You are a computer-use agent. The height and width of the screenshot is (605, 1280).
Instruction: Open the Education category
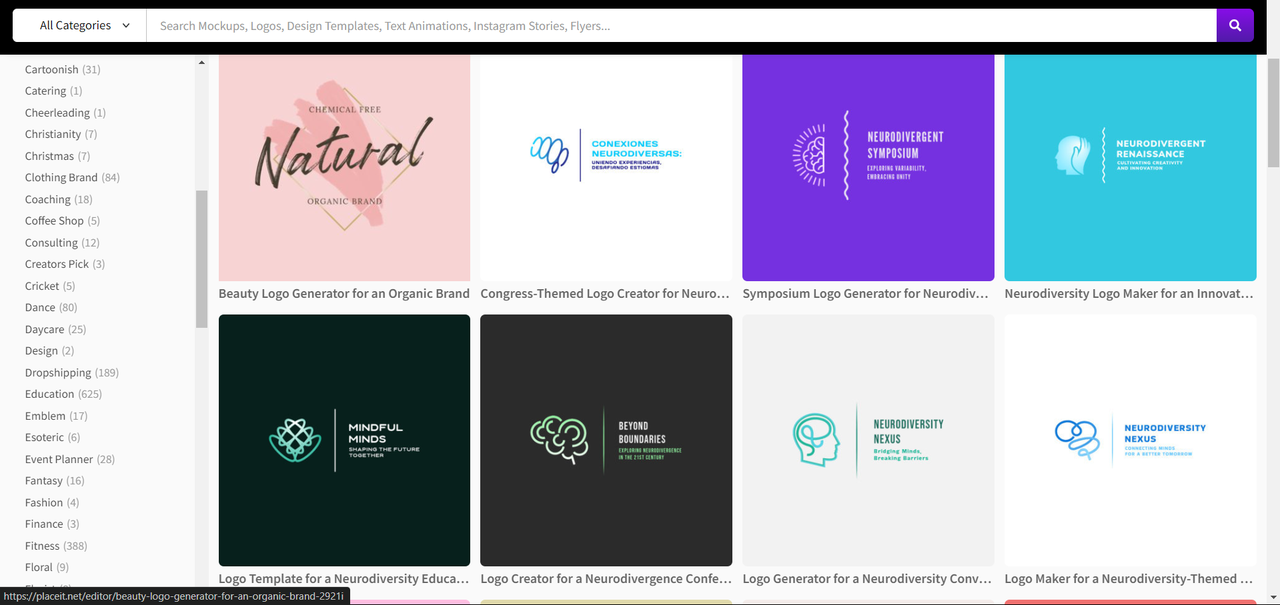click(64, 394)
